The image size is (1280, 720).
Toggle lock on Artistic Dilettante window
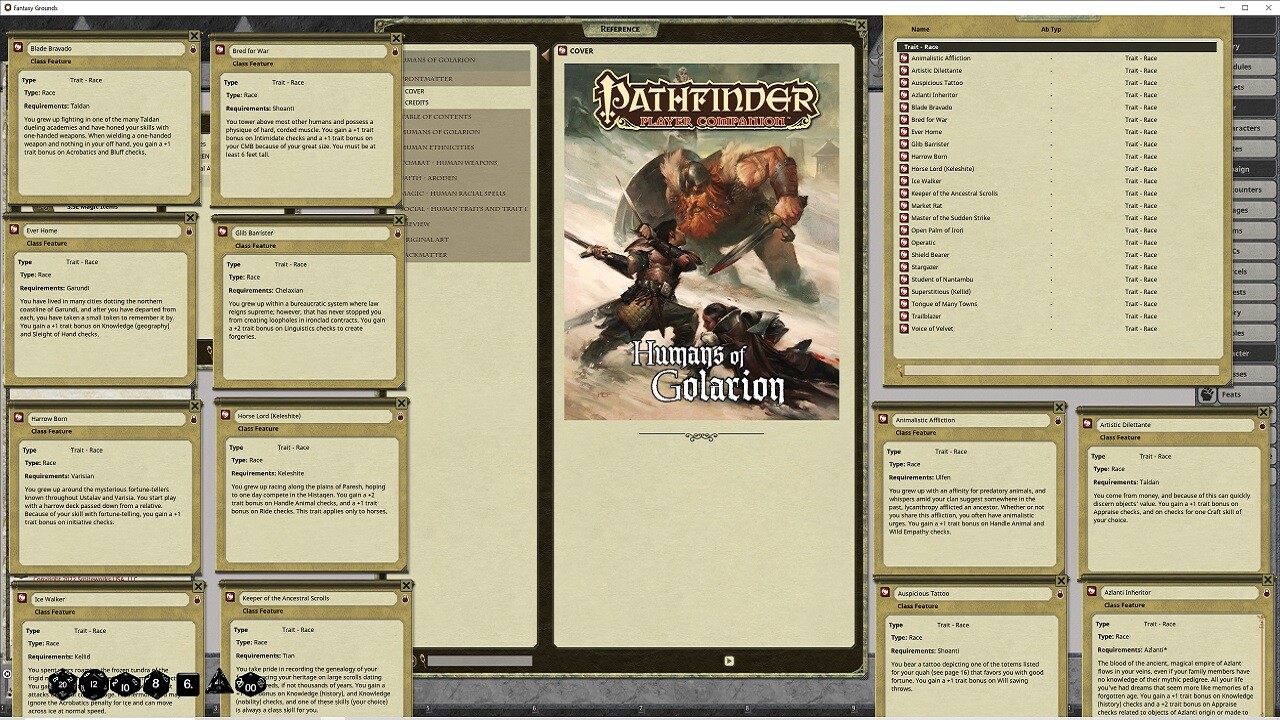pyautogui.click(x=1260, y=426)
